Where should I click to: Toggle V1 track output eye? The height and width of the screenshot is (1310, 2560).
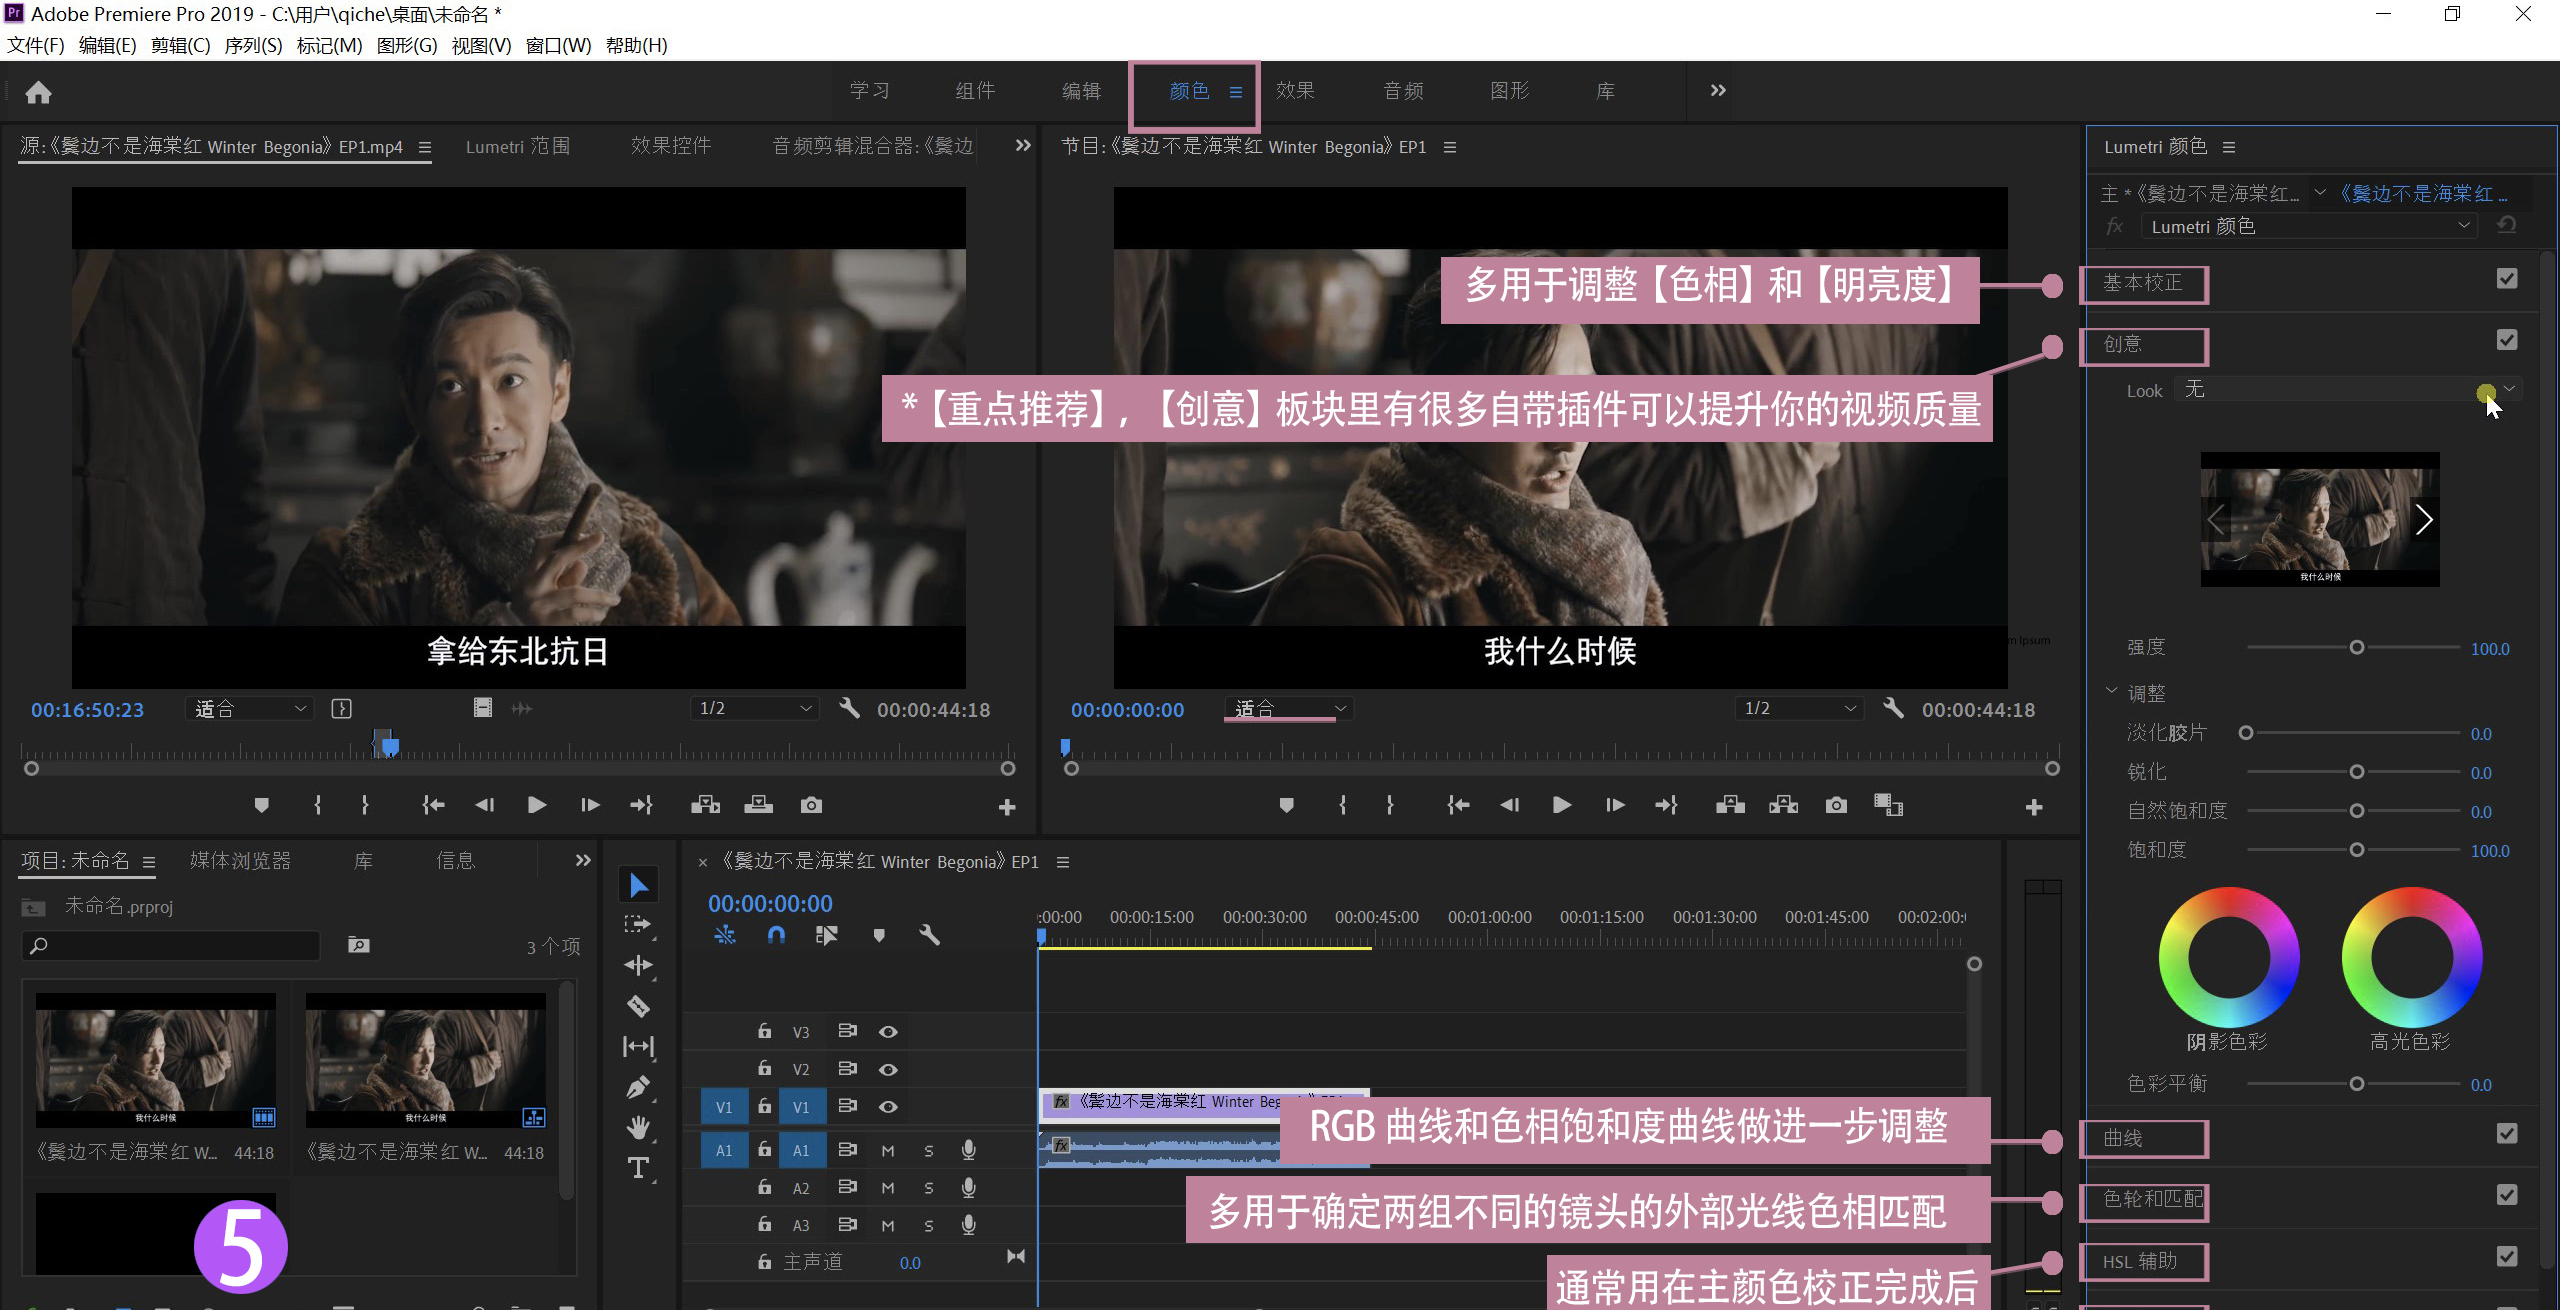pos(888,1107)
